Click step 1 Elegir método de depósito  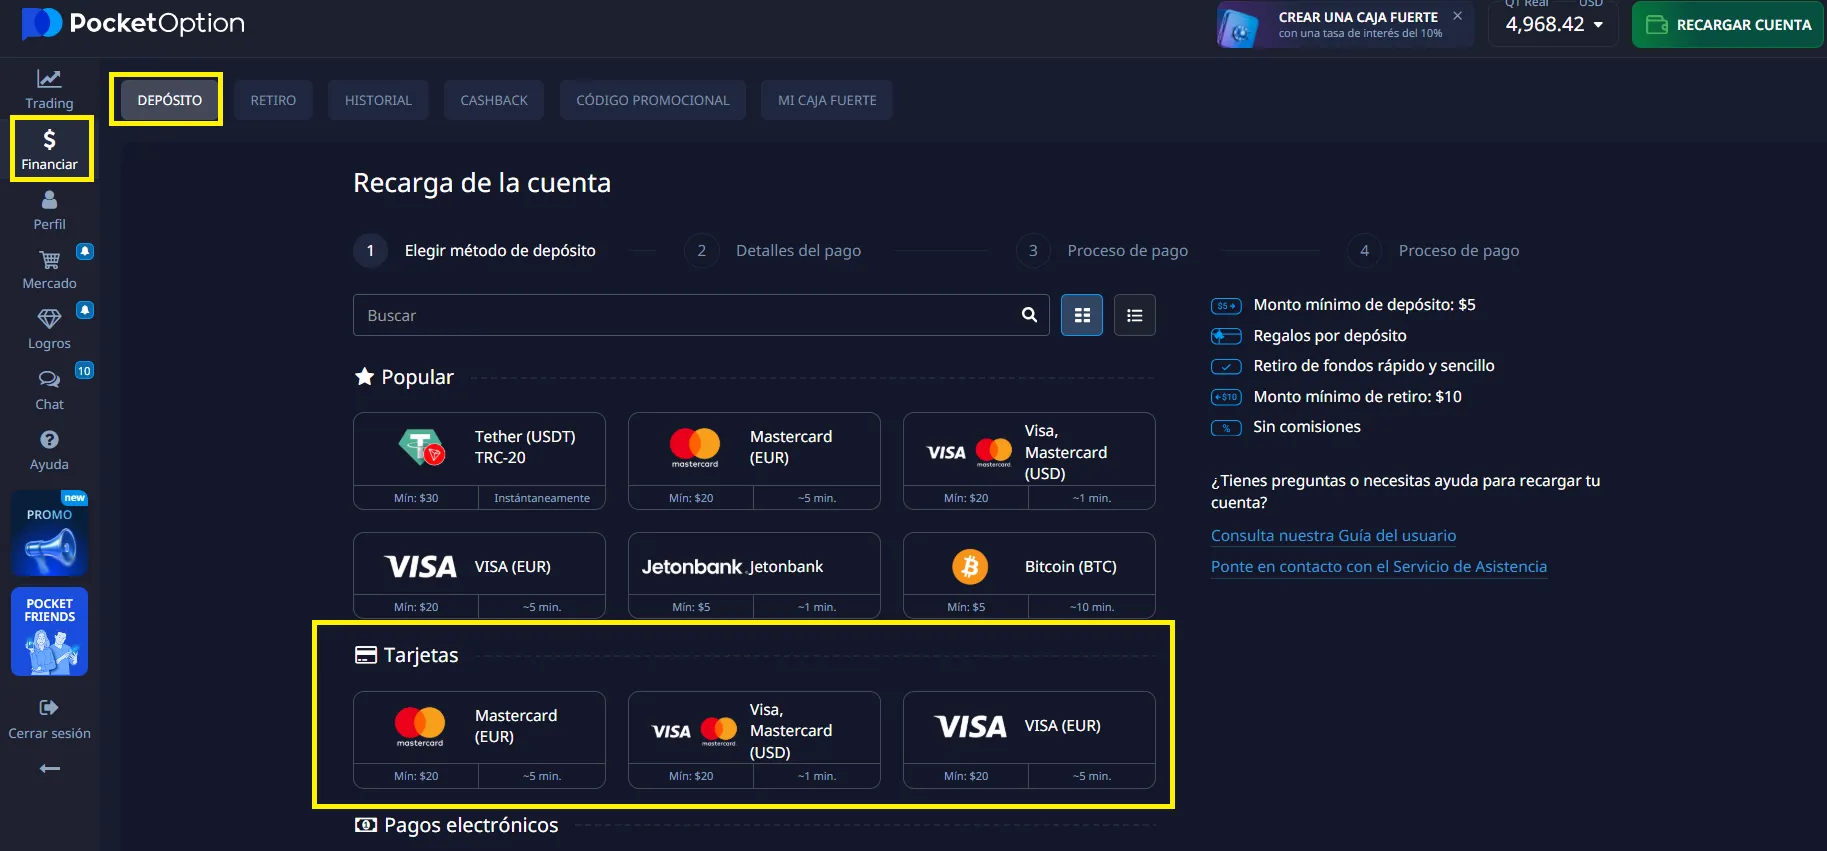coord(475,250)
